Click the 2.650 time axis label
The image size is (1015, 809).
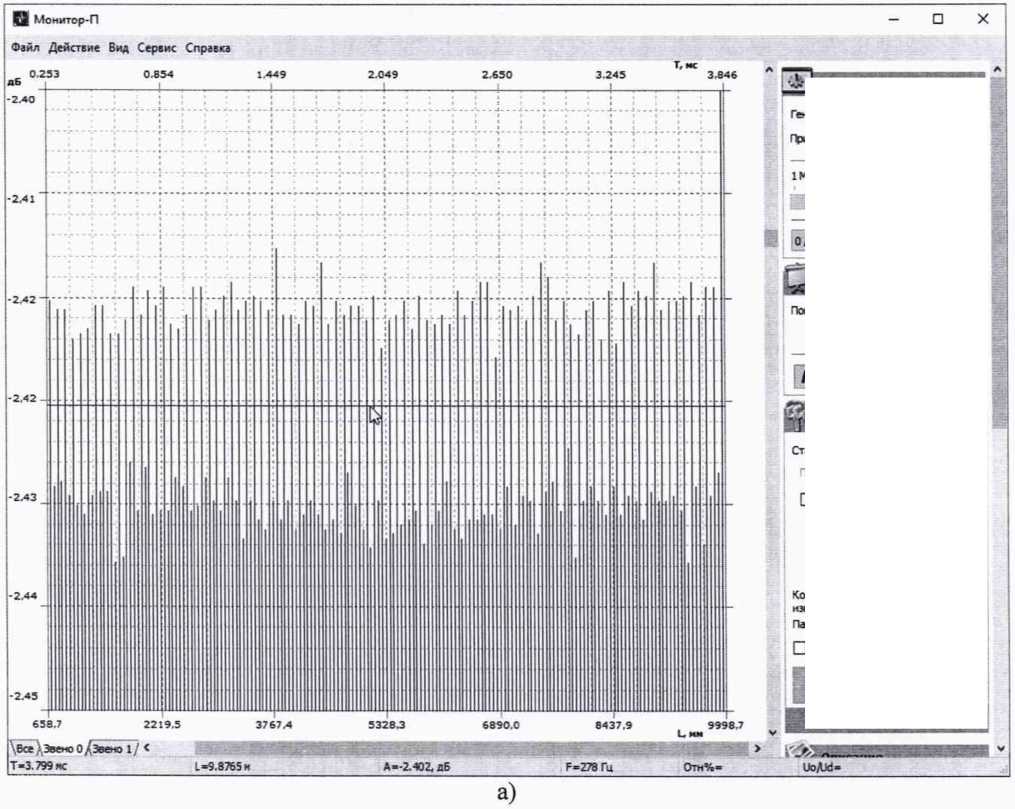click(x=497, y=74)
